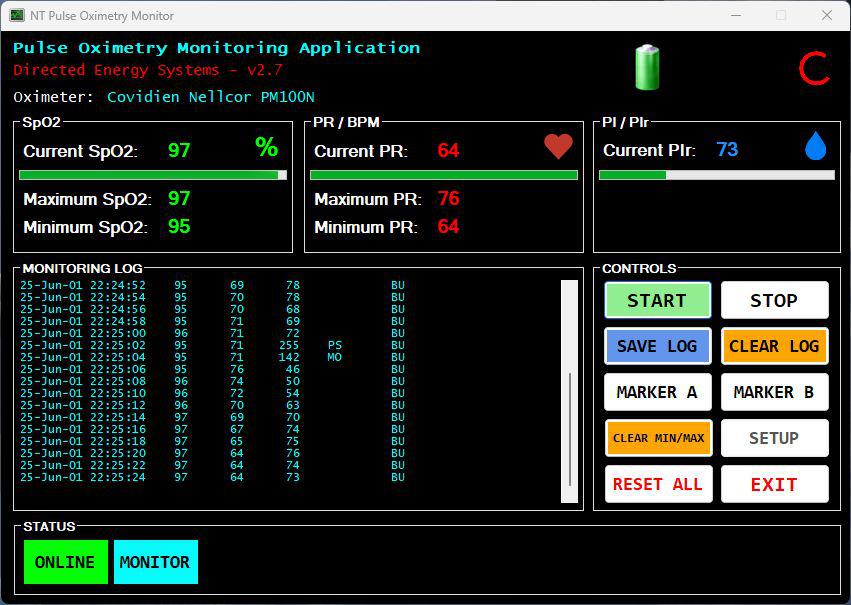This screenshot has height=605, width=851.
Task: Insert MARKER A into the log
Action: point(657,392)
